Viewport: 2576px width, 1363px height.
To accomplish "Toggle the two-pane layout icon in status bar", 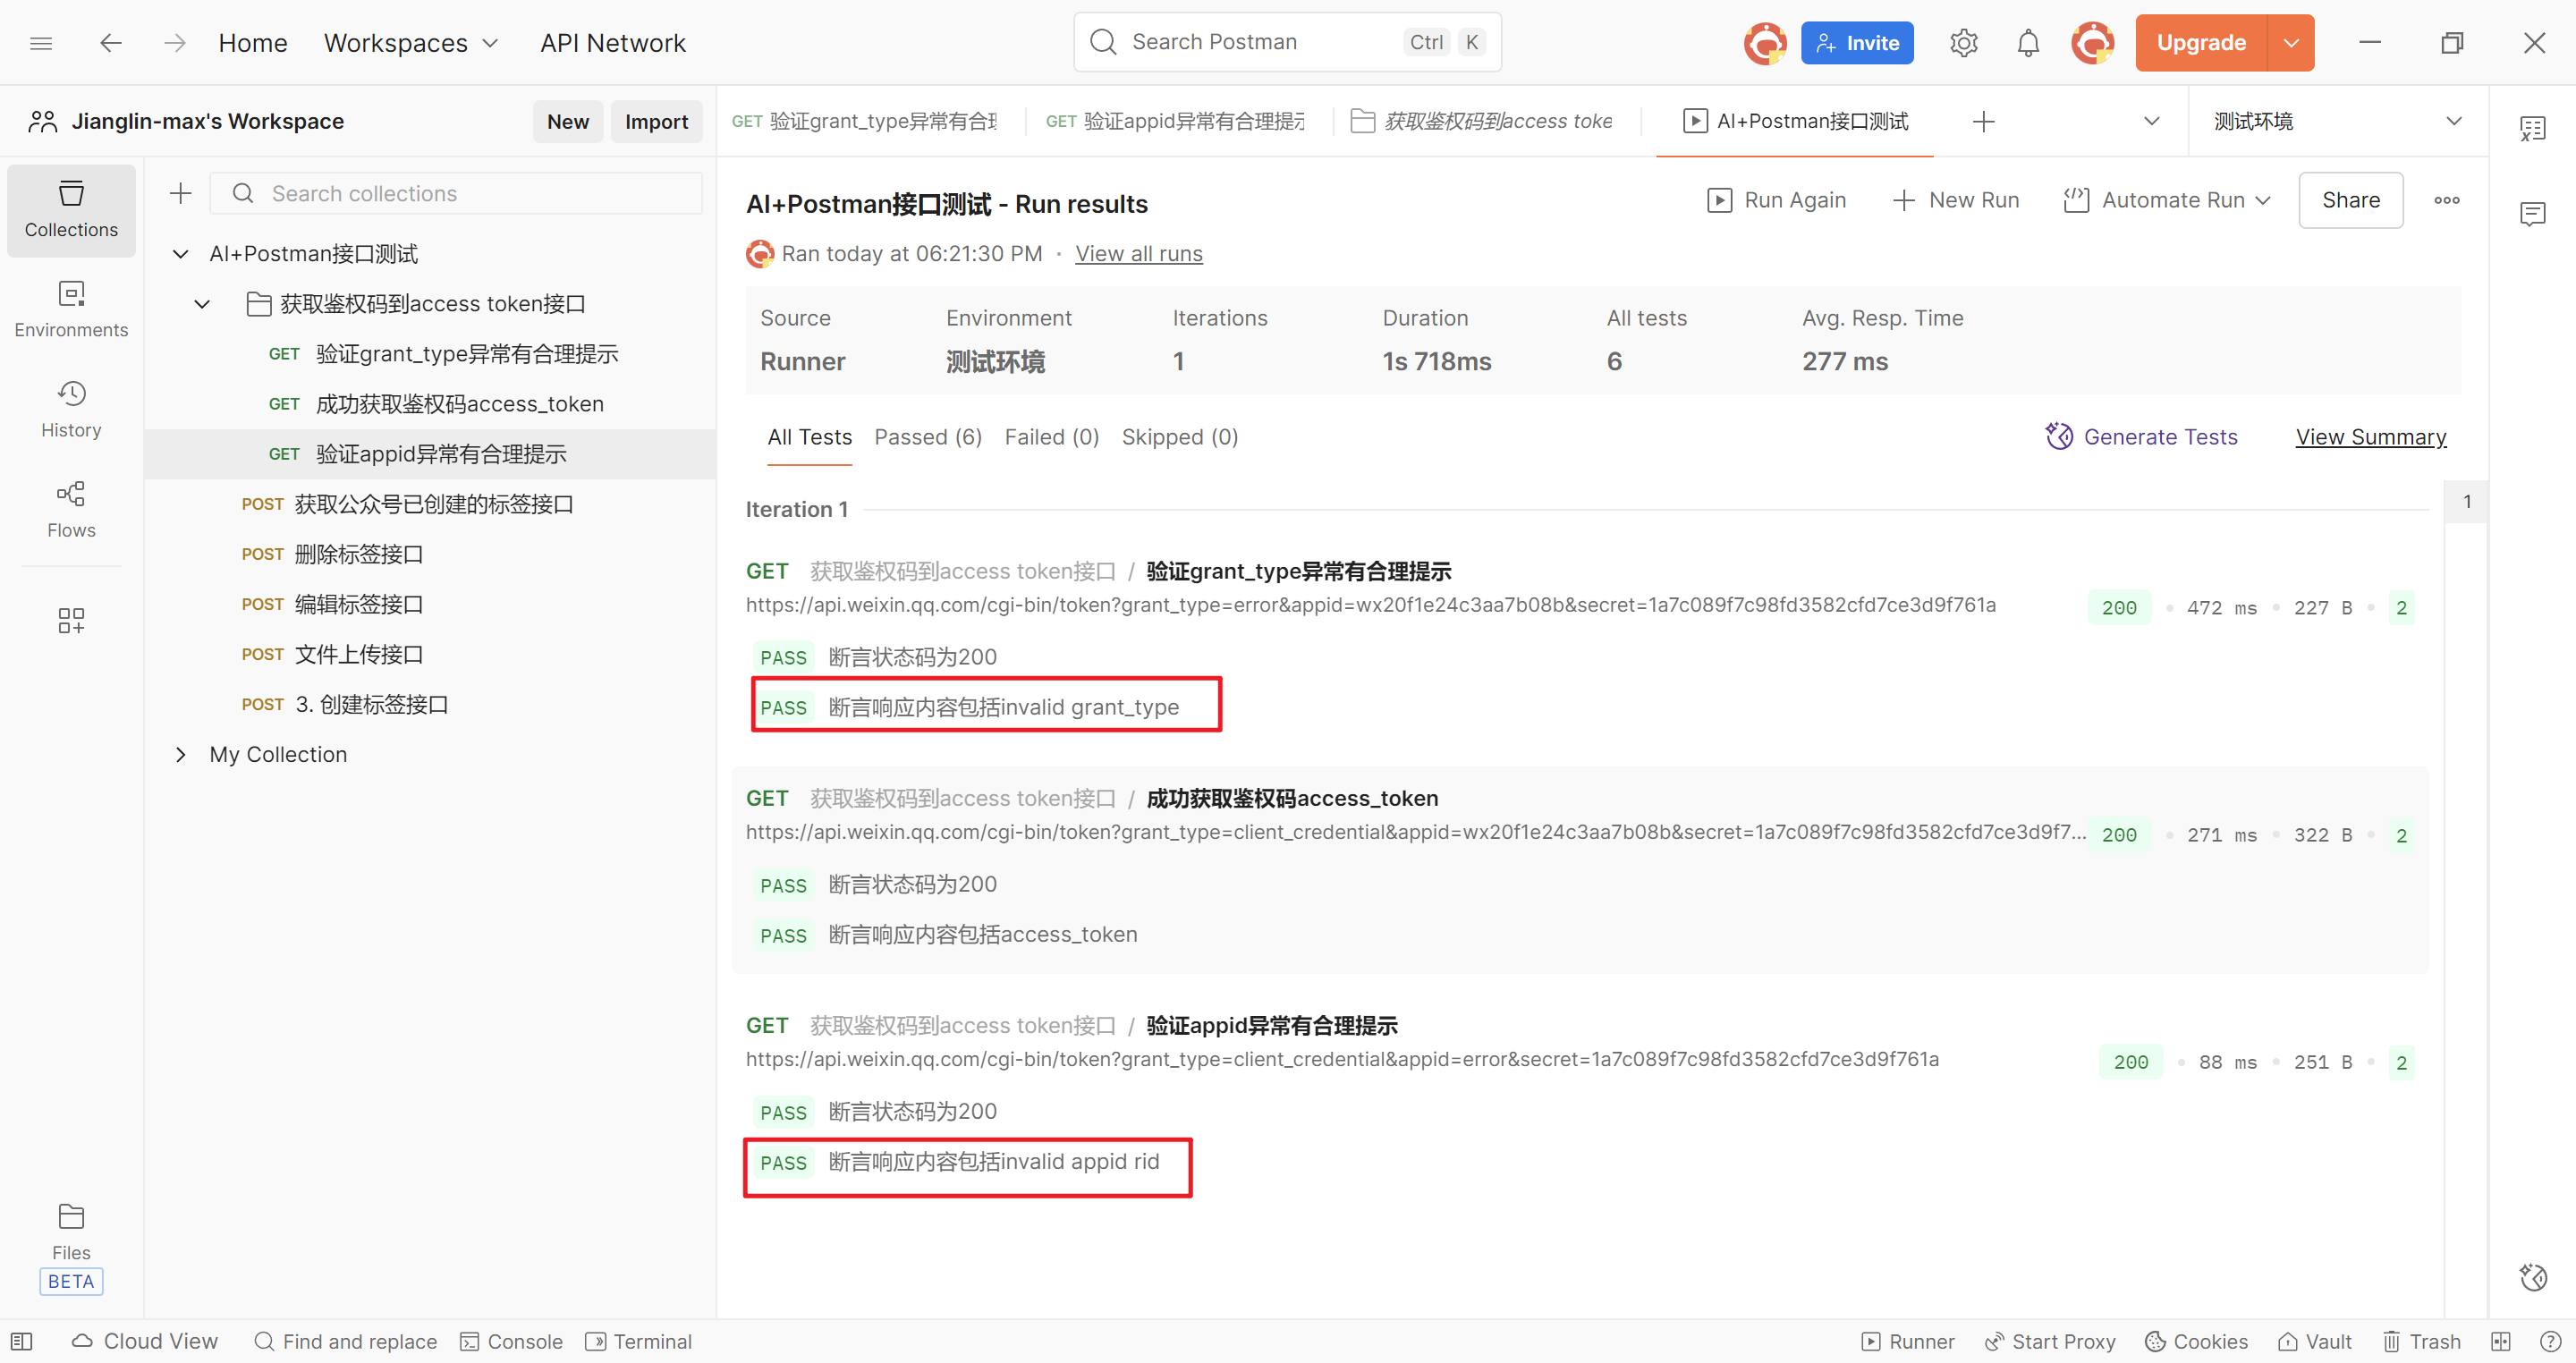I will pos(2500,1341).
